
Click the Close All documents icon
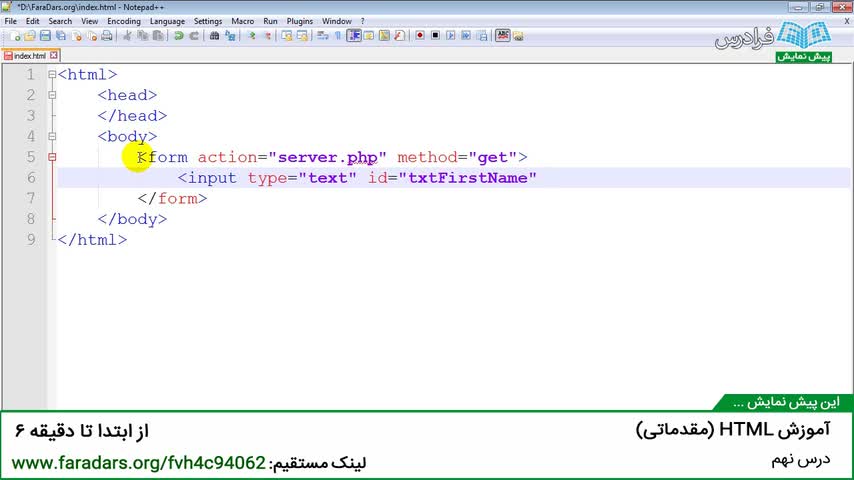coord(92,36)
